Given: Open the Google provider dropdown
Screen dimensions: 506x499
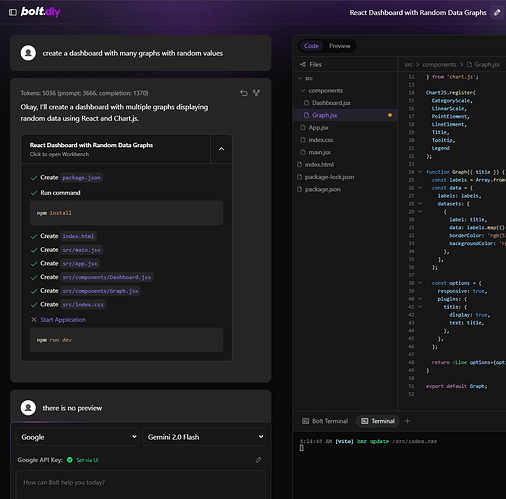Looking at the screenshot, I should [x=77, y=437].
